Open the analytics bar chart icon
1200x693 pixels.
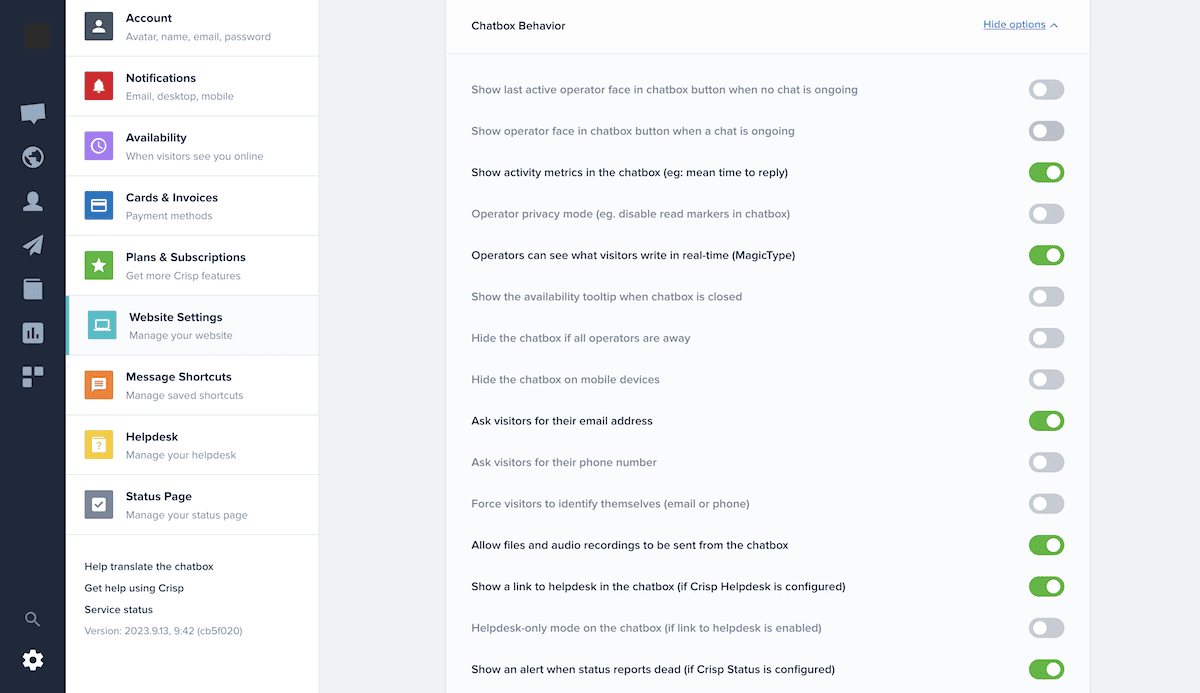point(33,333)
